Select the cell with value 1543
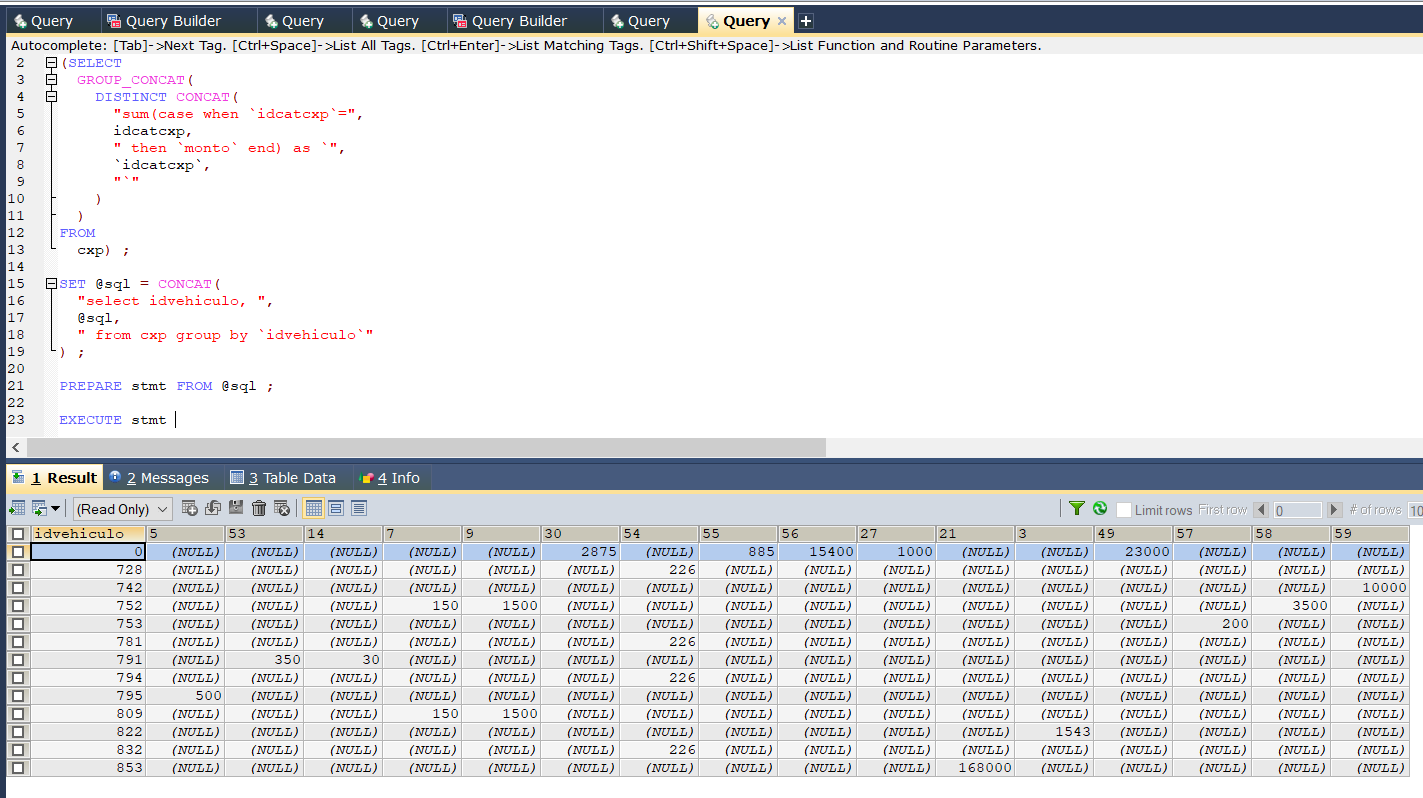Screen dimensions: 1423x798 [1054, 732]
